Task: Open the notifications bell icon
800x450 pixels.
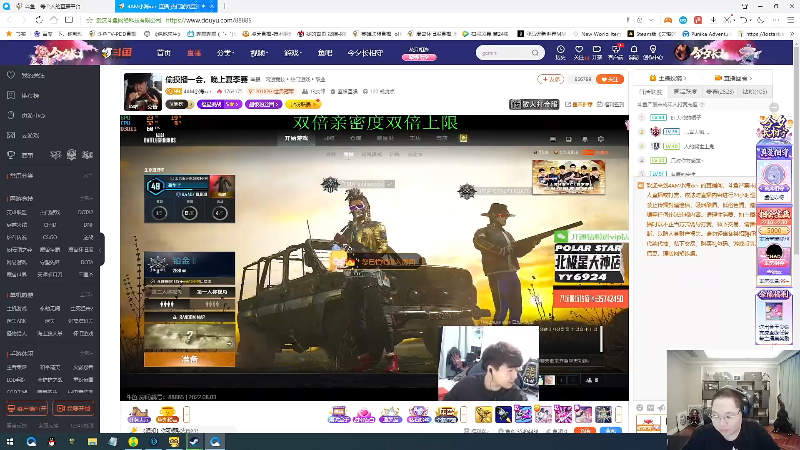Action: coord(634,49)
